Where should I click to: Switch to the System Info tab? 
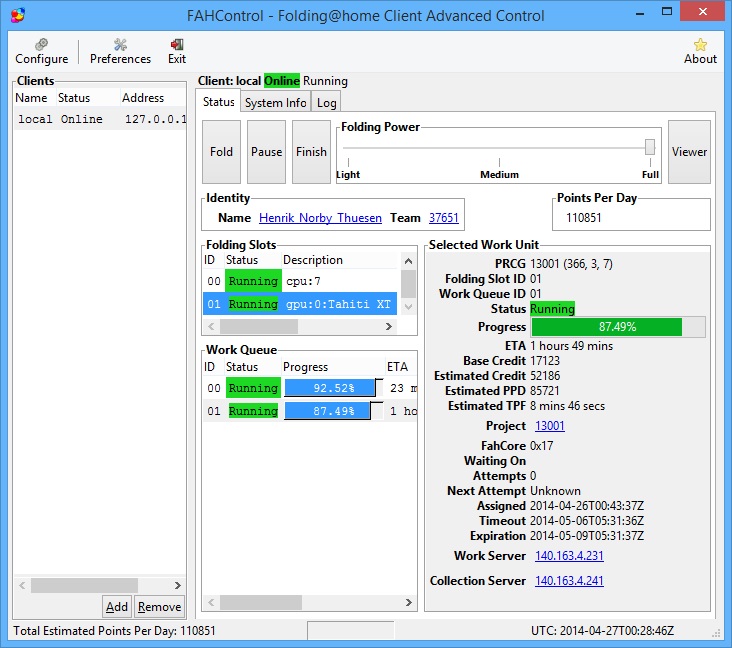(275, 103)
